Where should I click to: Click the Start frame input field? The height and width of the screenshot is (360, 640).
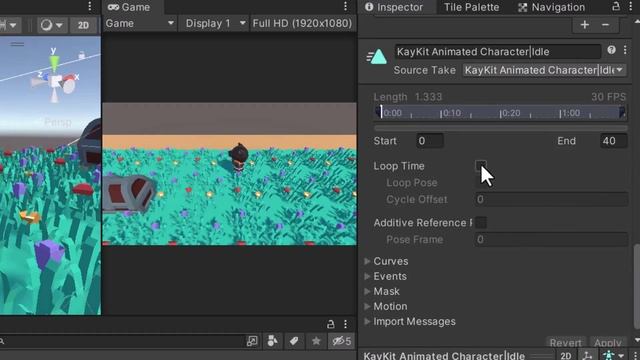click(x=430, y=141)
